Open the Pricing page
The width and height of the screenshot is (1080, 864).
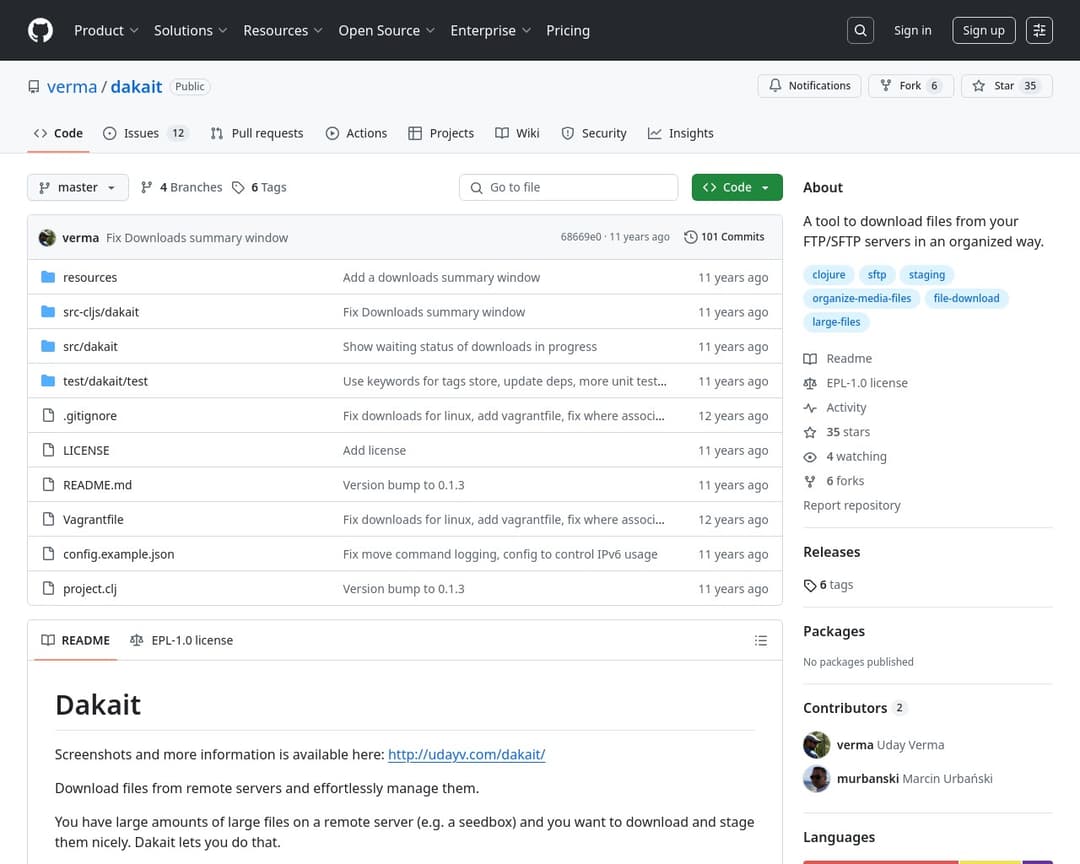point(568,30)
